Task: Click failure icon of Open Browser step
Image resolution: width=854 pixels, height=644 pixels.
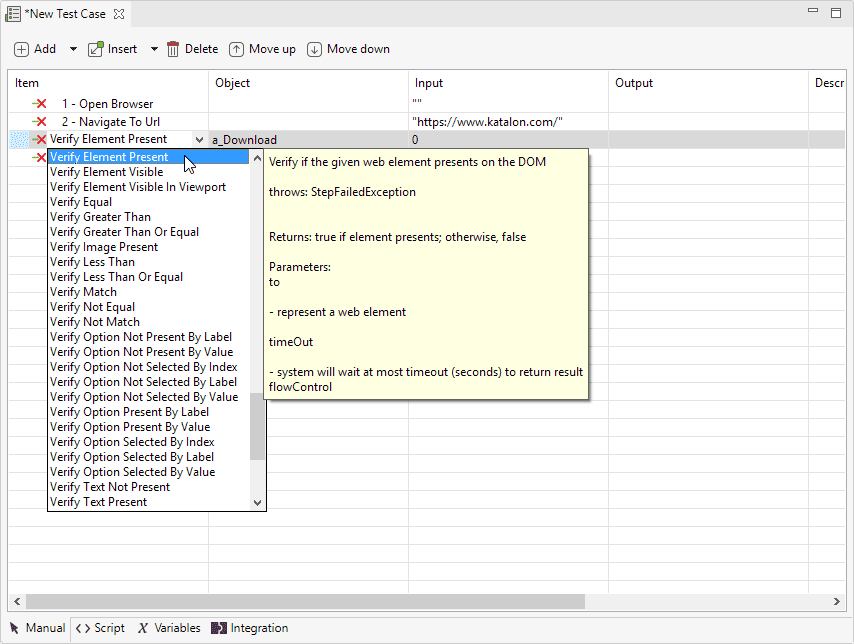Action: (x=39, y=104)
